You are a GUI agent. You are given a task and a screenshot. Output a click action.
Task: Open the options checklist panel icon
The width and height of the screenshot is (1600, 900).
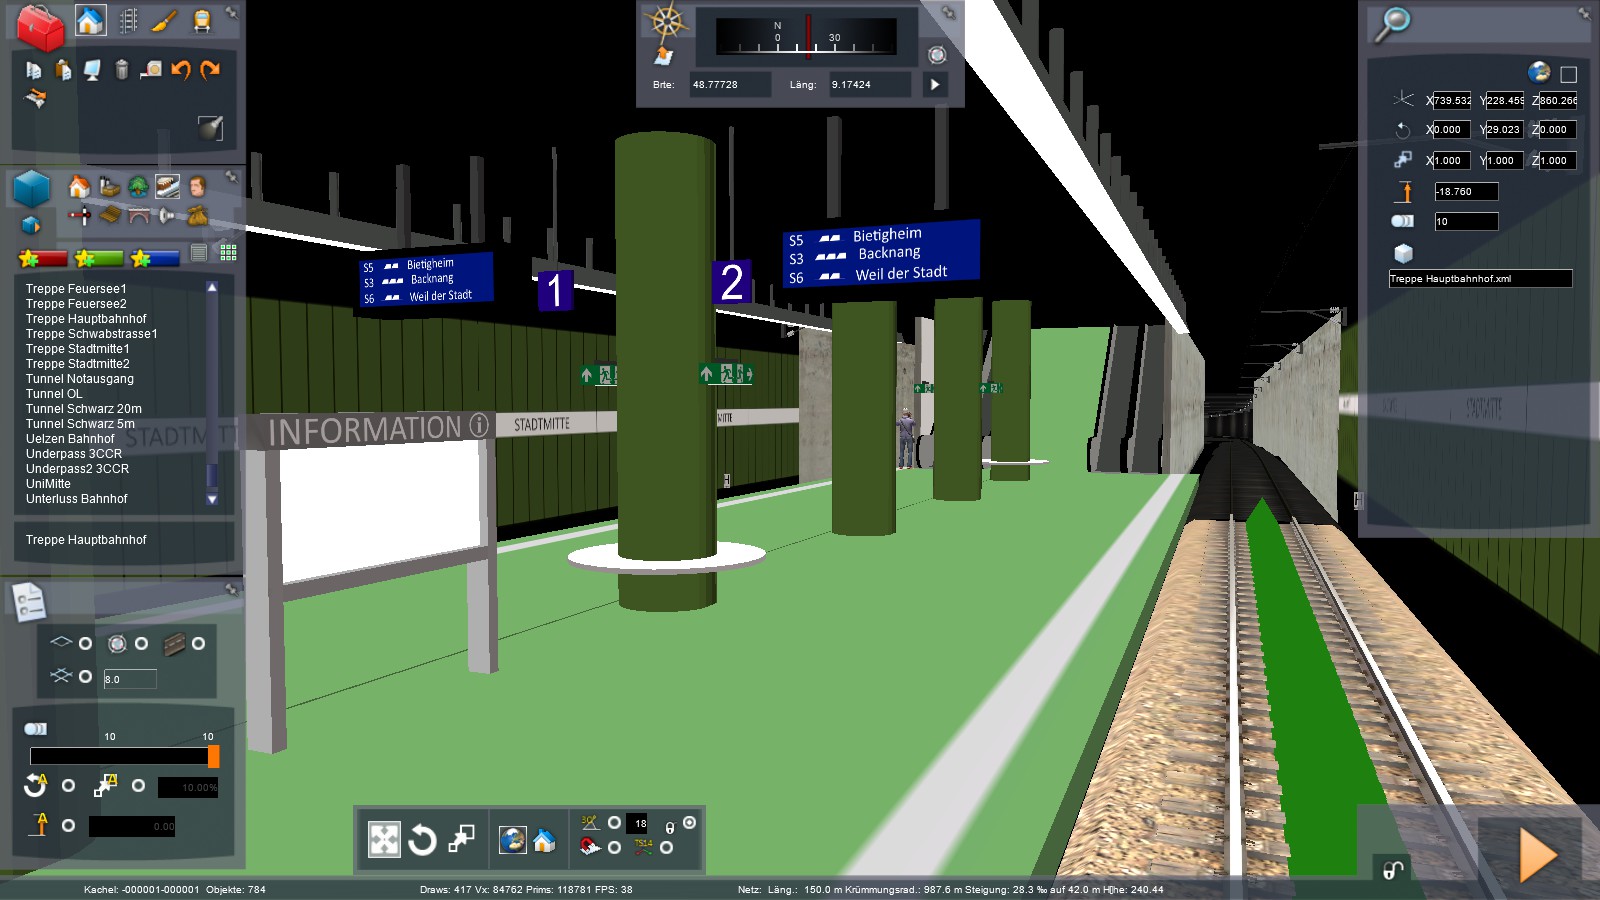28,601
